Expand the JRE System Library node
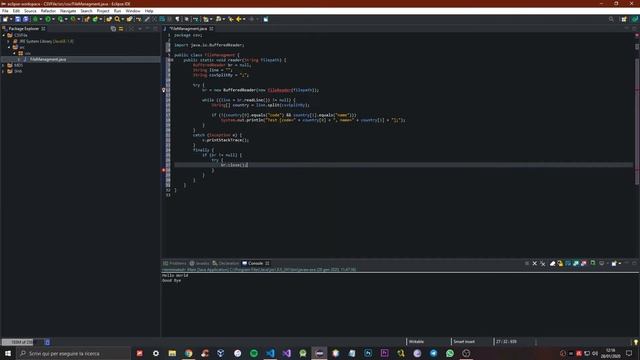This screenshot has height=360, width=640. (9, 41)
